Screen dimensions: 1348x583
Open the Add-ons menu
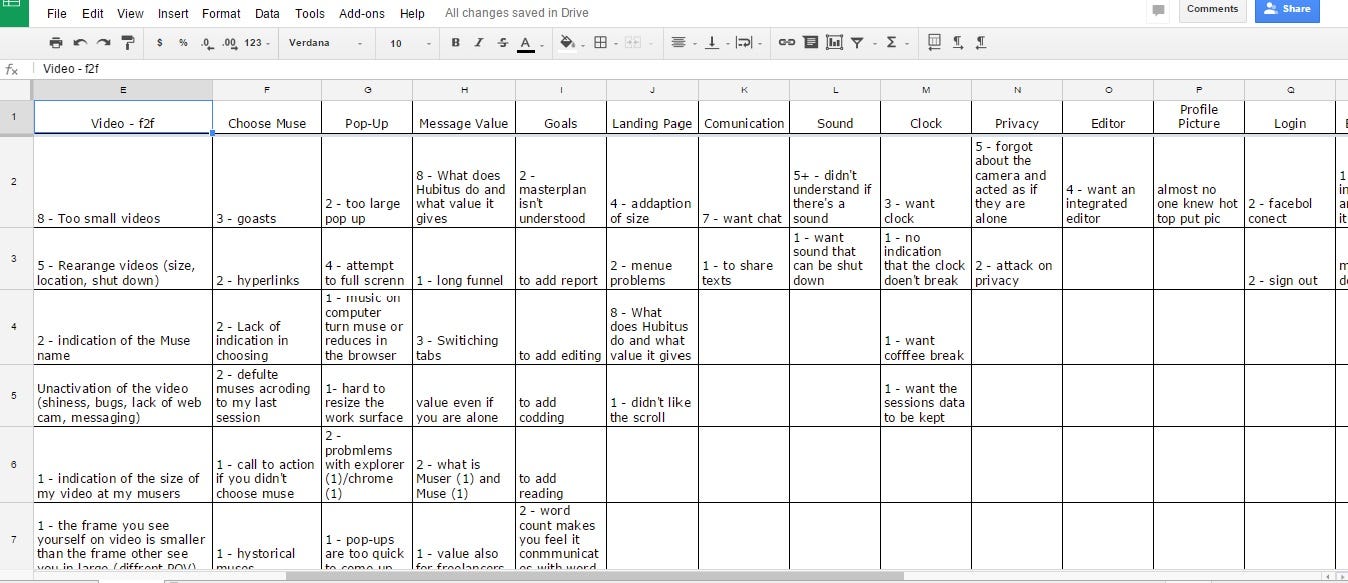click(361, 14)
